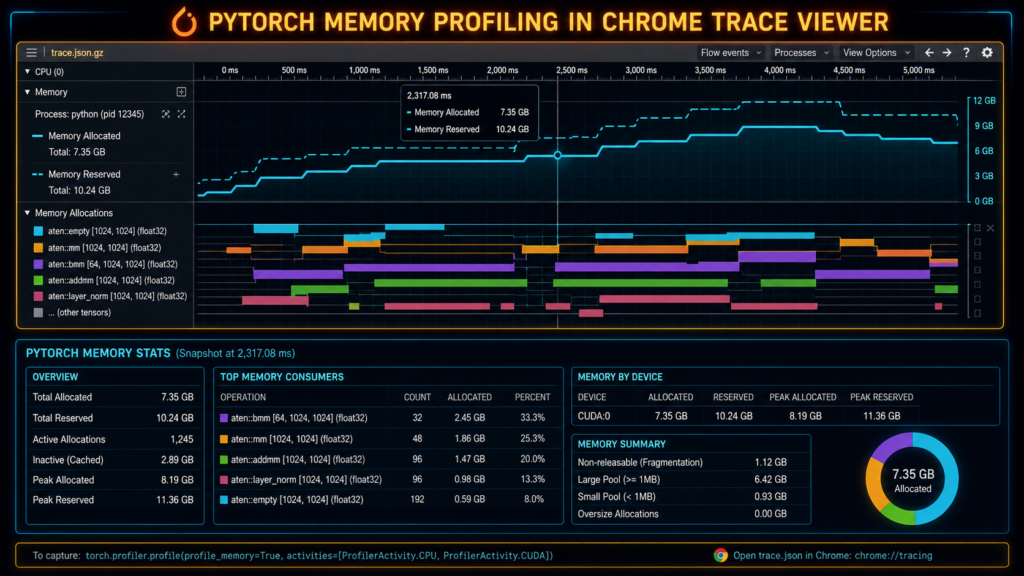The width and height of the screenshot is (1024, 576).
Task: Click the orange aten::mm legend color swatch
Action: 38,248
